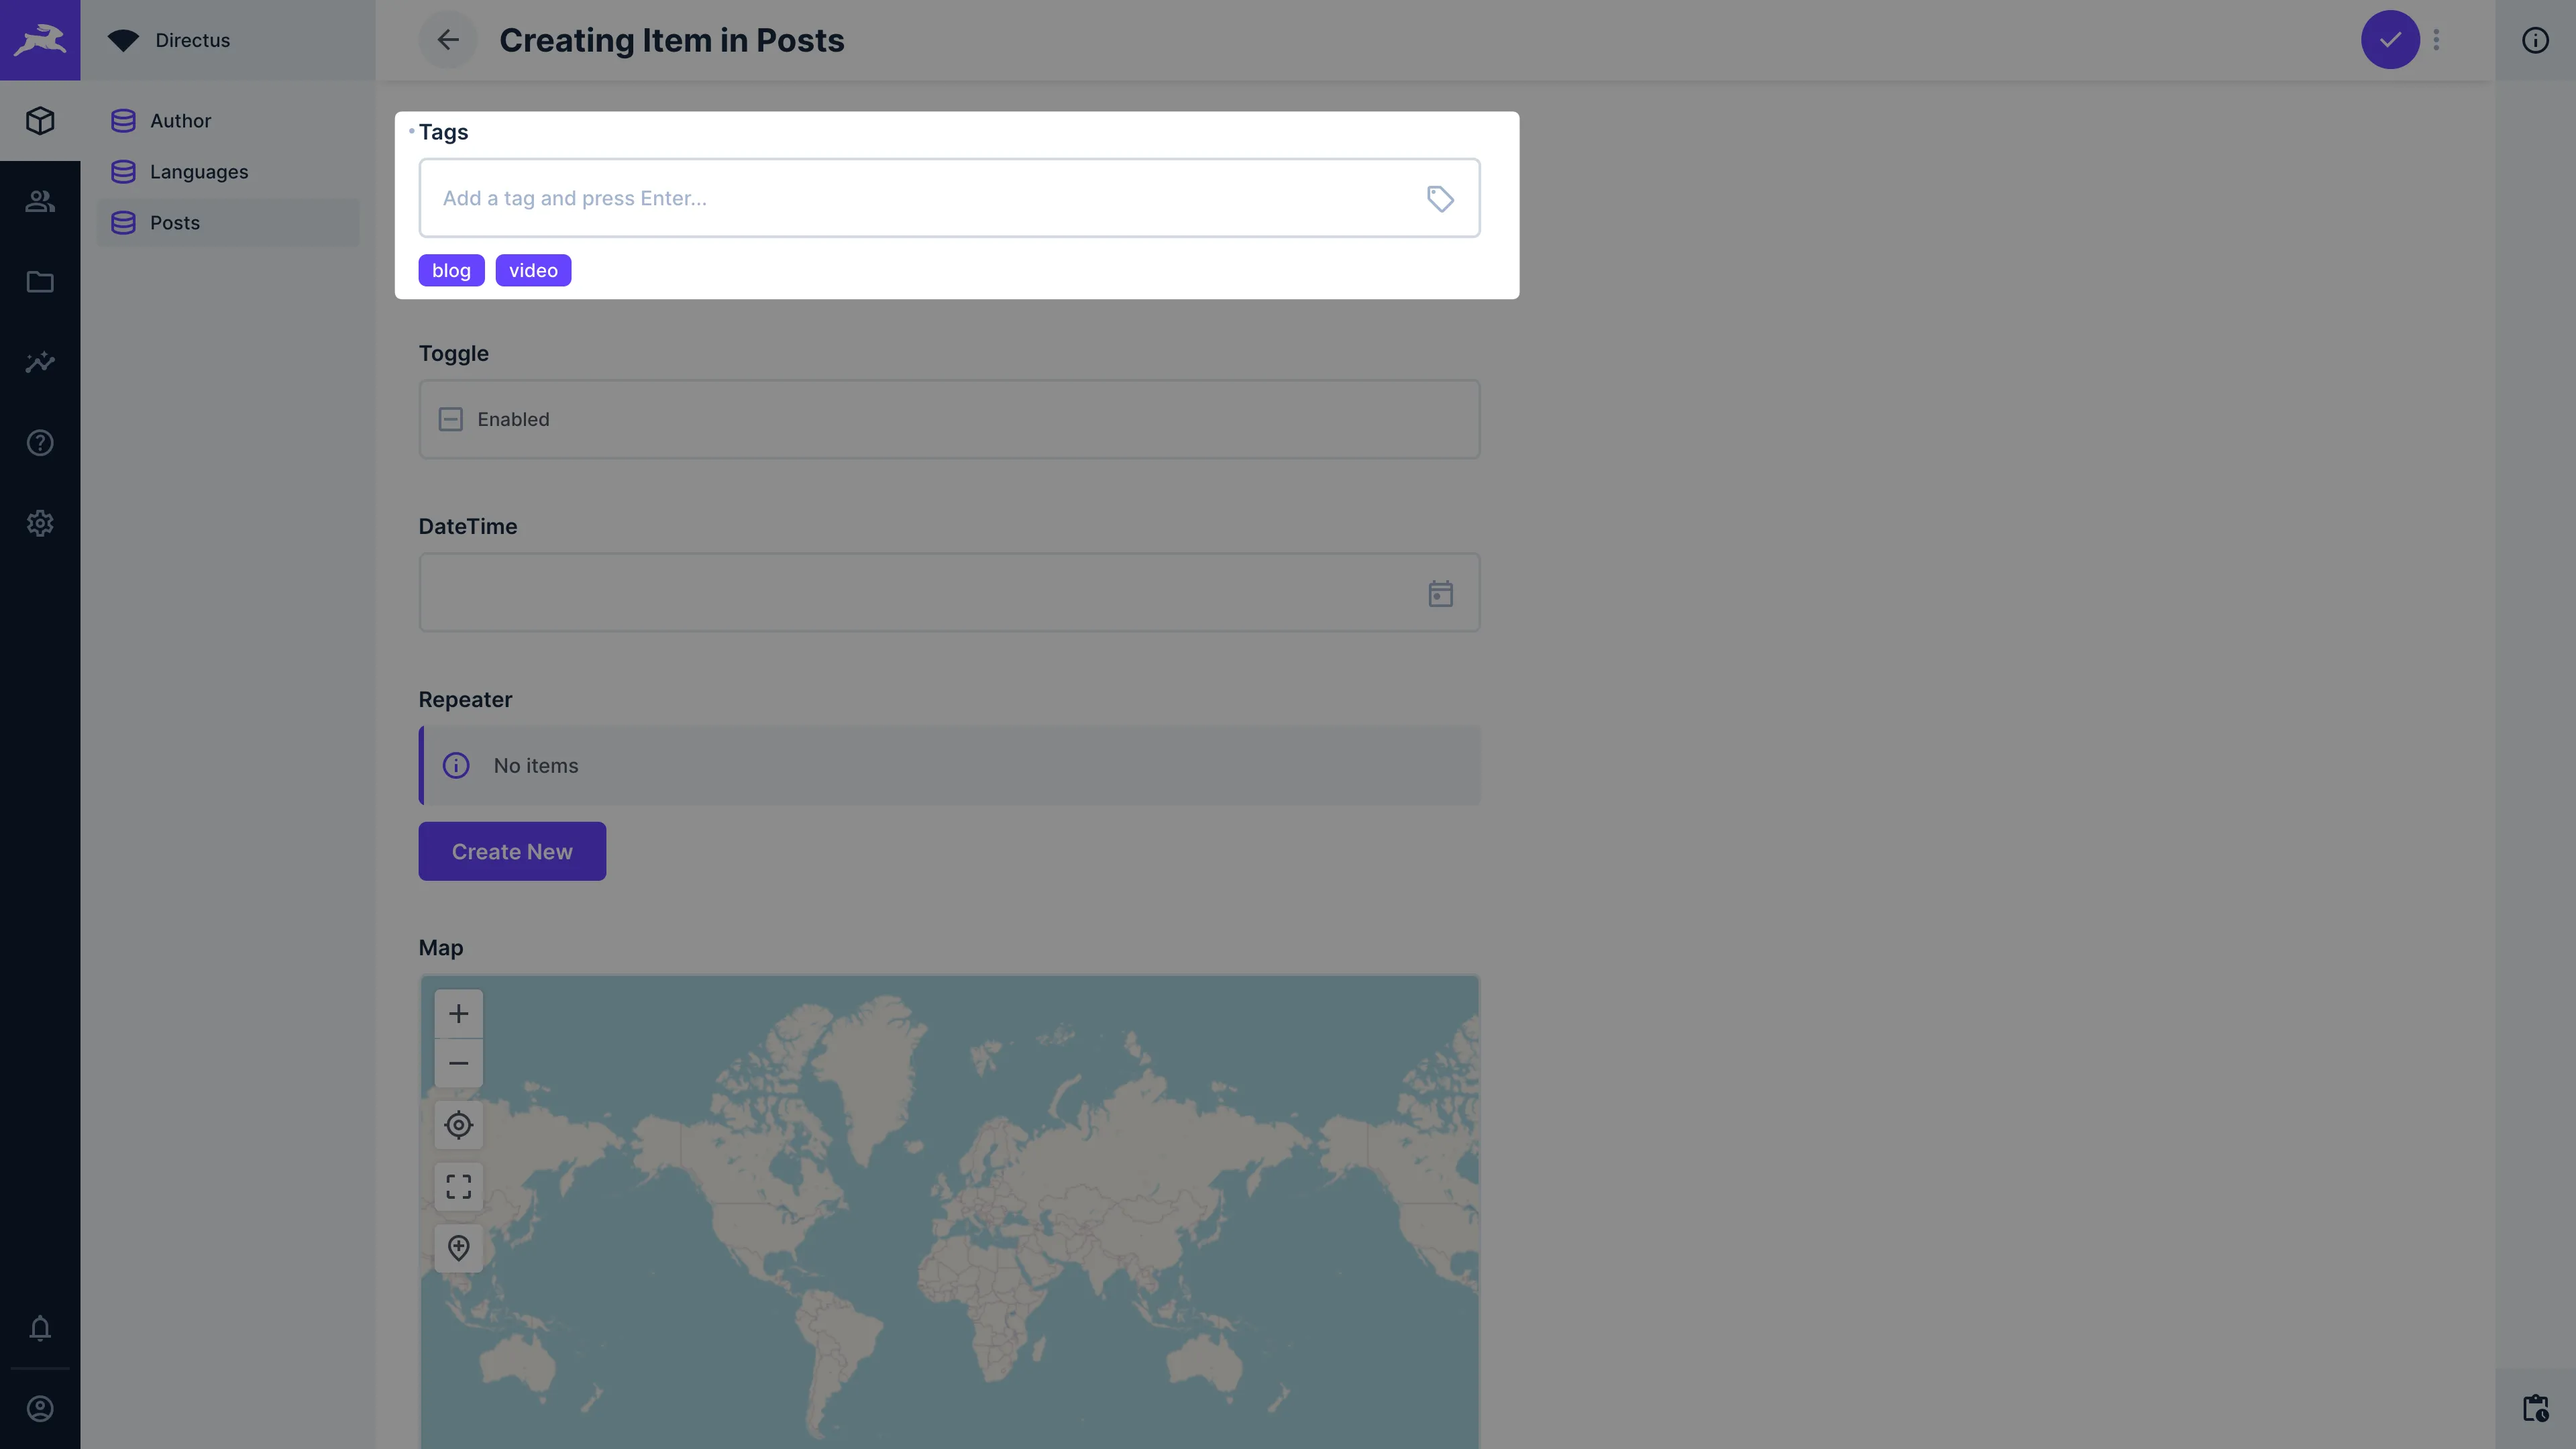Open the User Directory module

pyautogui.click(x=40, y=201)
